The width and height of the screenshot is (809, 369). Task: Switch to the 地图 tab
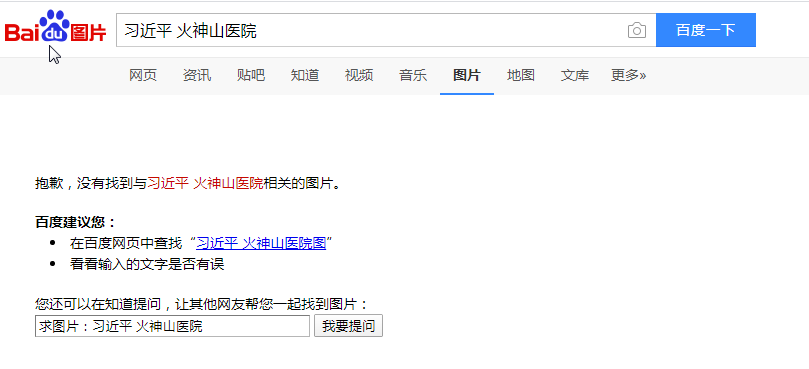tap(521, 75)
